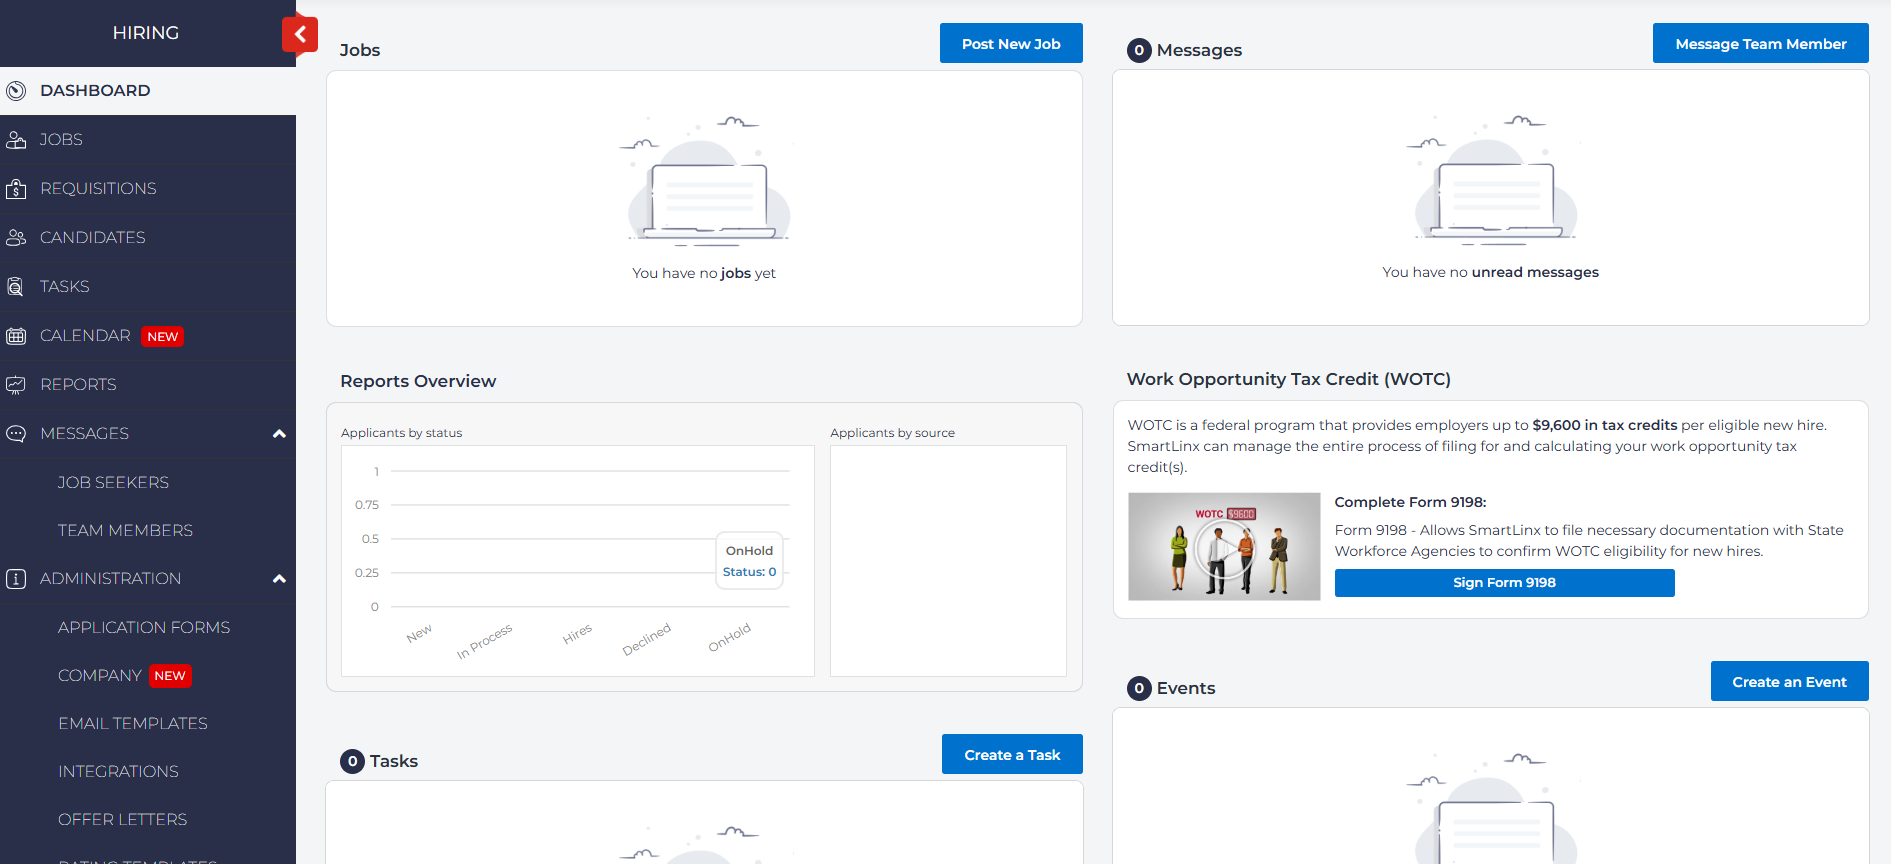Viewport: 1891px width, 864px height.
Task: Click the Jobs sidebar icon
Action: 16,140
